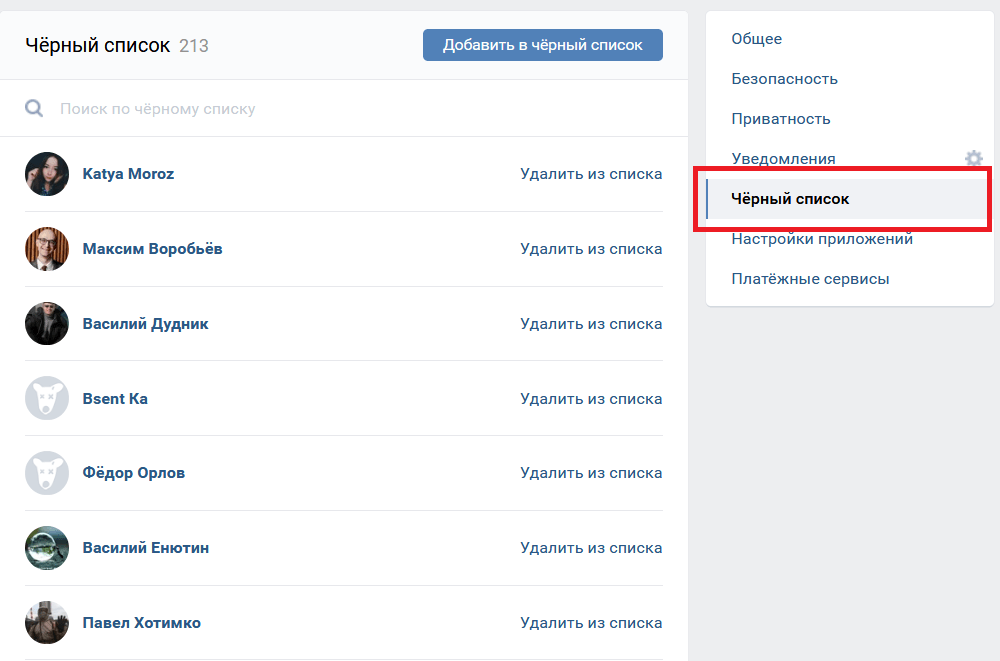Click Фёдор Орлов's default avatar icon

pyautogui.click(x=47, y=473)
